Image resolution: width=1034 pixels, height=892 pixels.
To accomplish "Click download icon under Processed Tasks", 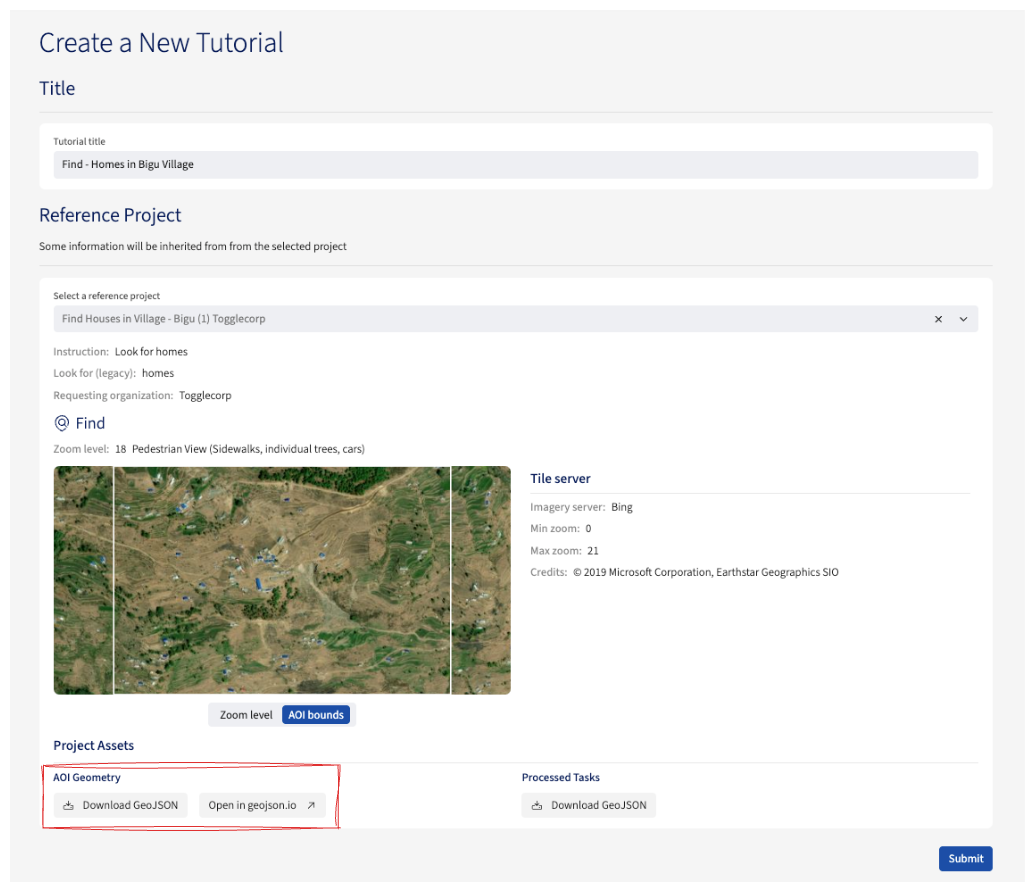I will (x=537, y=806).
